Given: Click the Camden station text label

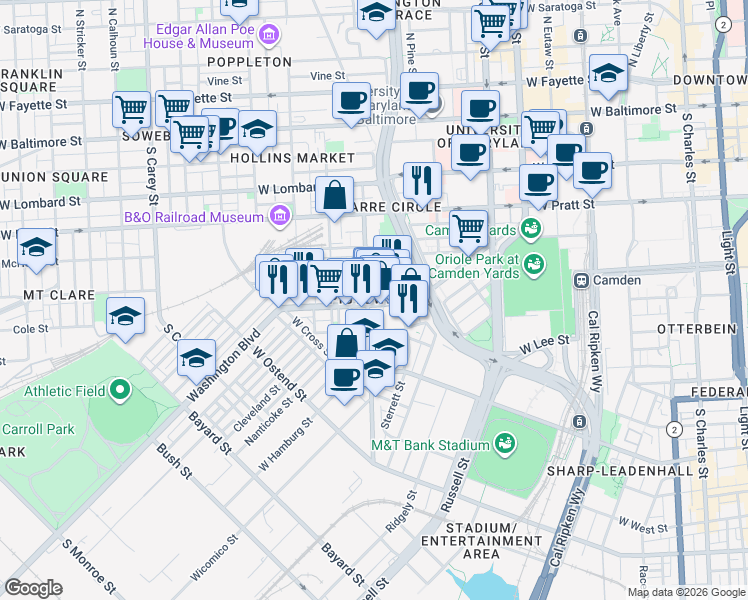Looking at the screenshot, I should coord(617,280).
